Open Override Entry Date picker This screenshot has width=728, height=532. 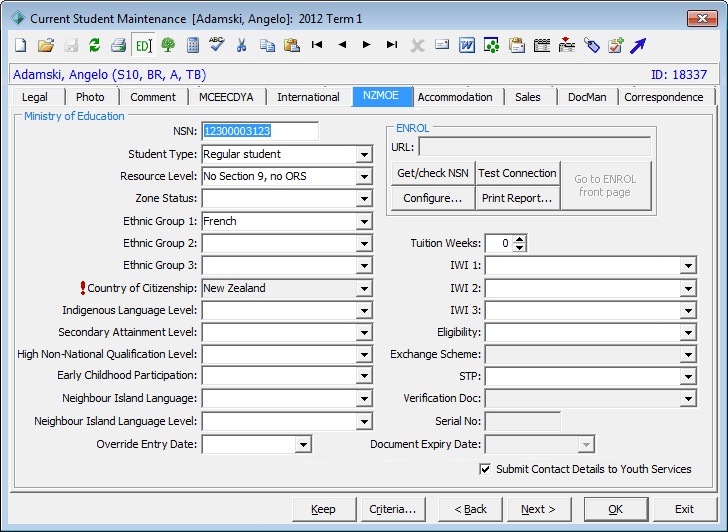(303, 444)
